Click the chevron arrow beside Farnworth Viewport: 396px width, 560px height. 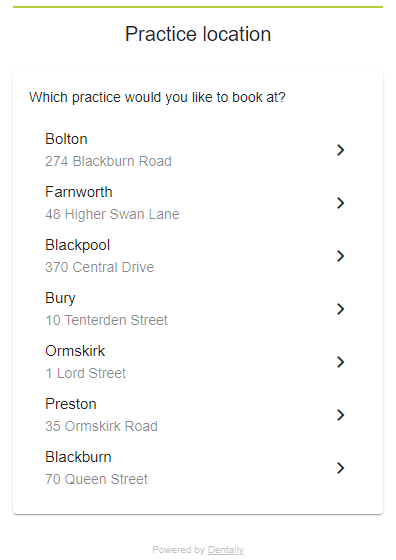click(340, 203)
